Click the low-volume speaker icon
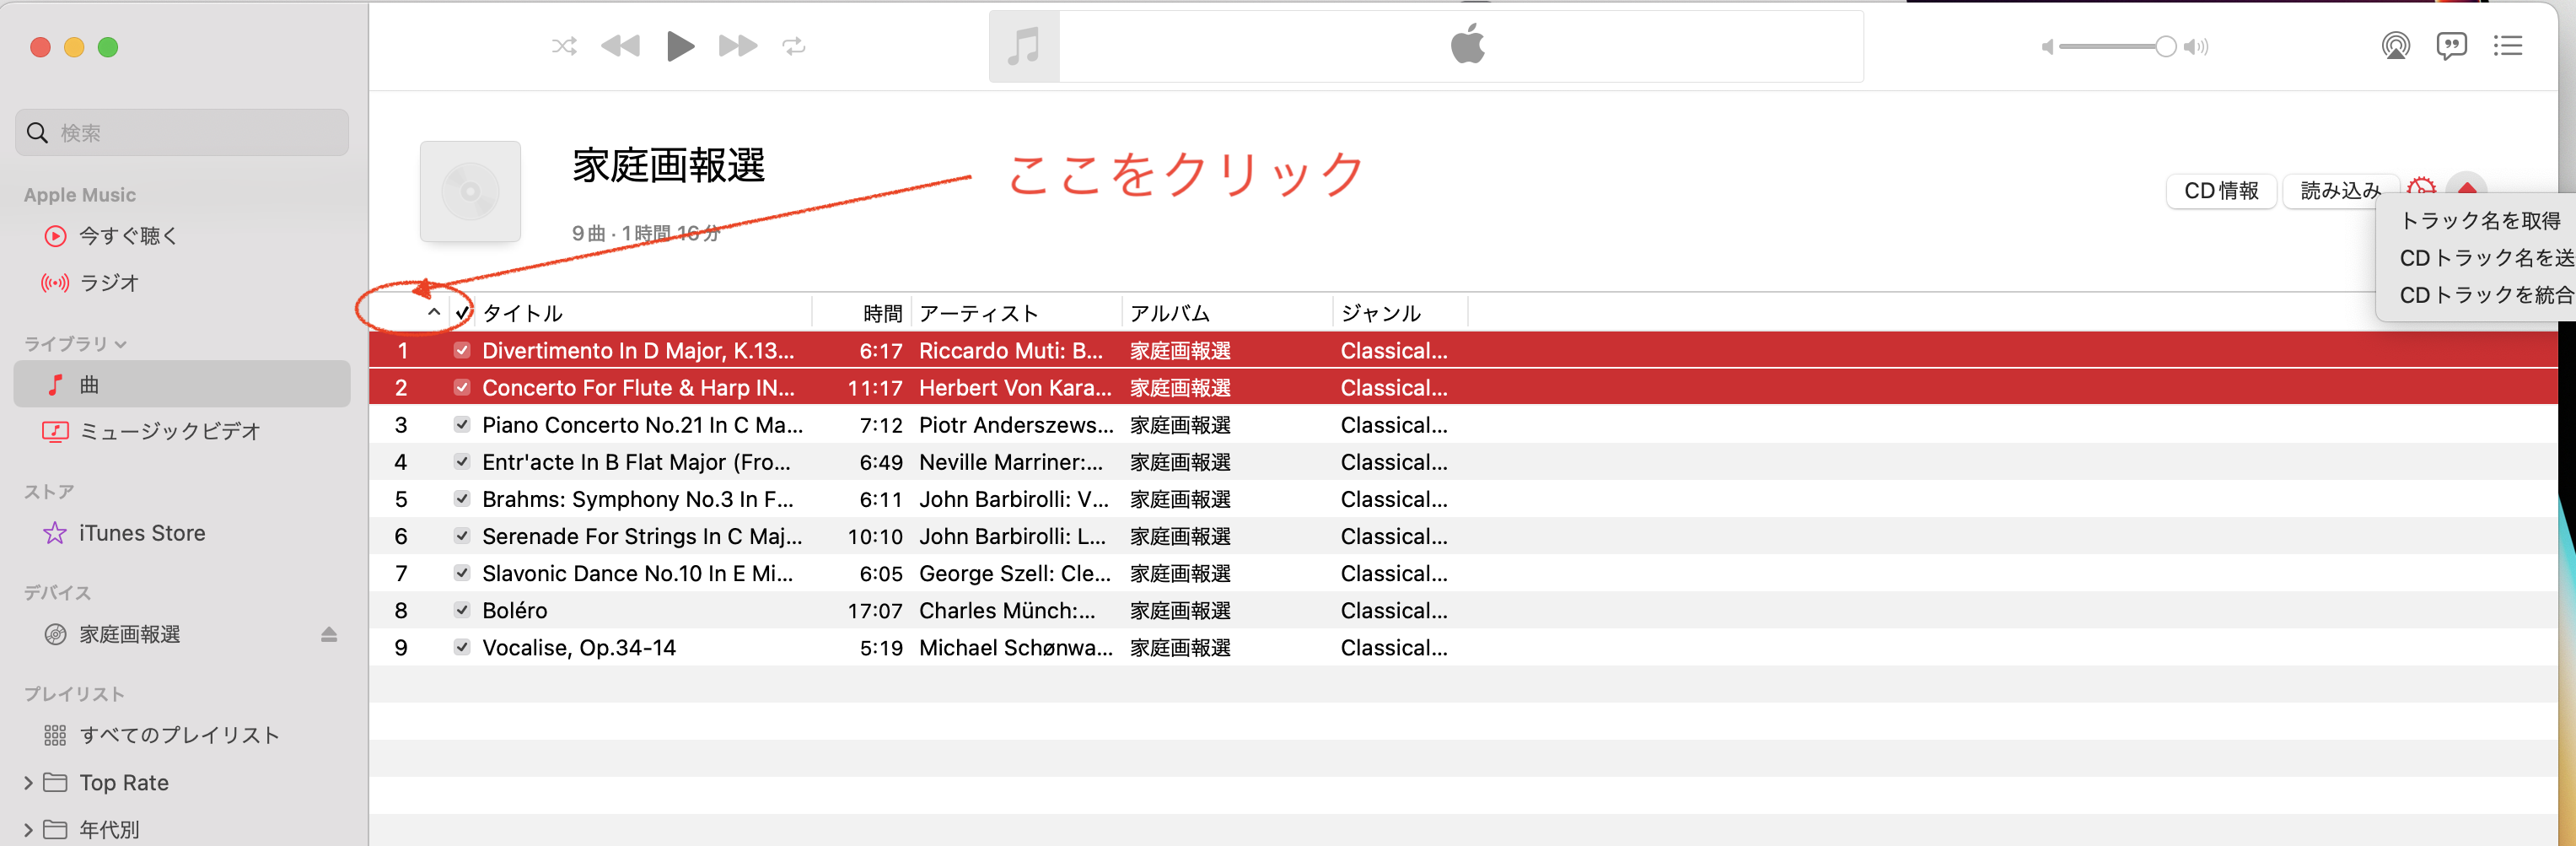The width and height of the screenshot is (2576, 846). [2047, 47]
